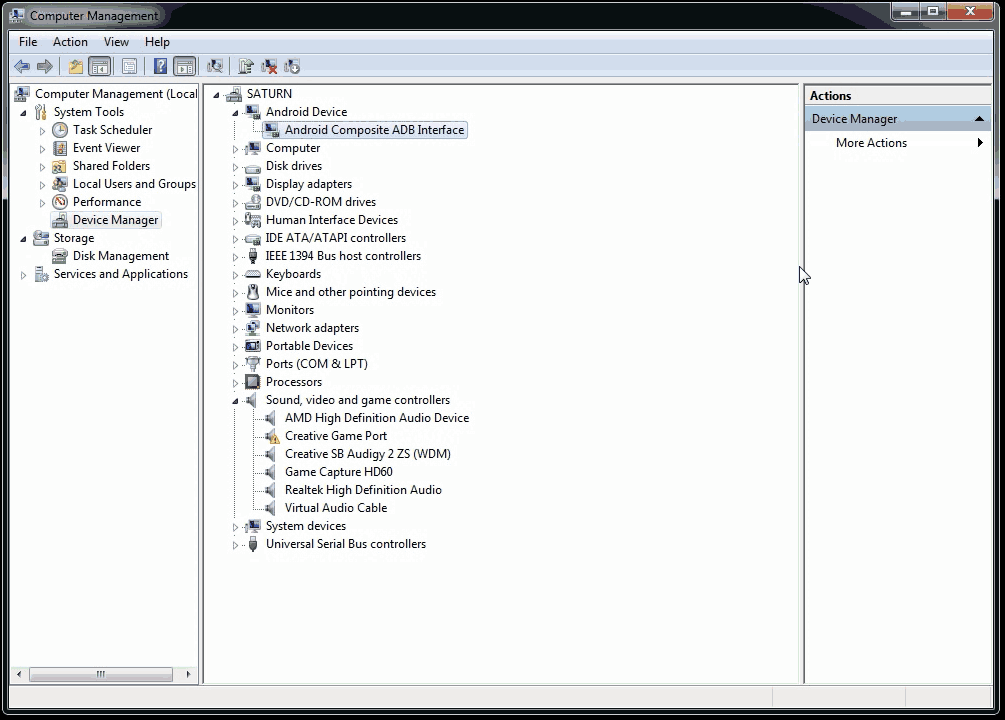
Task: Toggle the Show/Hide Console Tree icon
Action: (99, 66)
